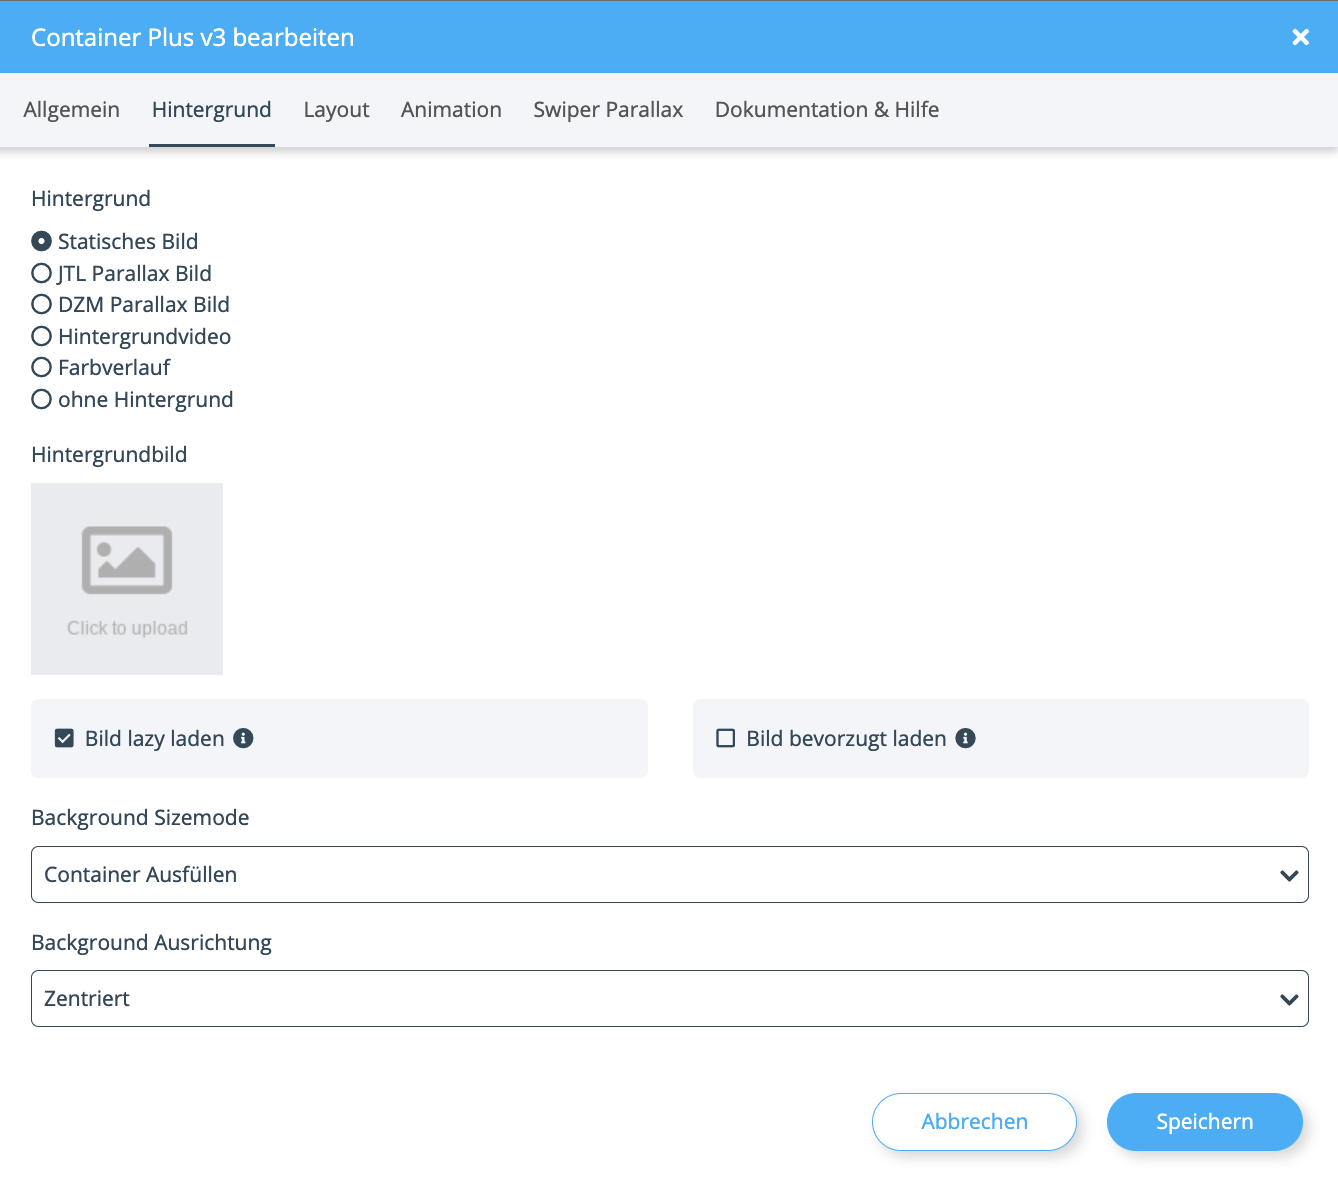Image resolution: width=1338 pixels, height=1188 pixels.
Task: Switch to the Allgemein tab
Action: (x=71, y=110)
